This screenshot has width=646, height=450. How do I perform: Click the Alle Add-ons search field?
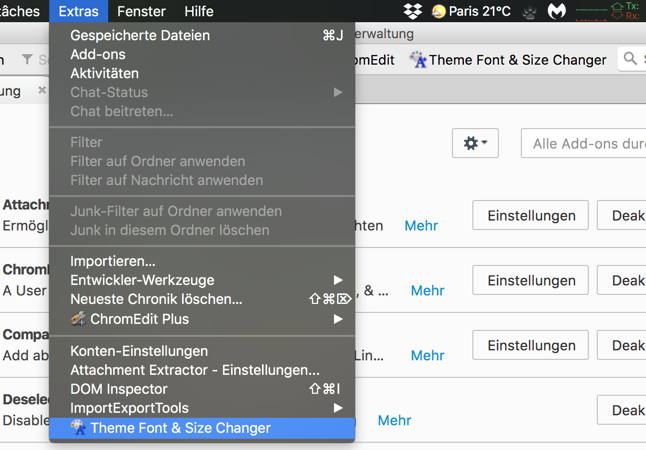tap(585, 143)
